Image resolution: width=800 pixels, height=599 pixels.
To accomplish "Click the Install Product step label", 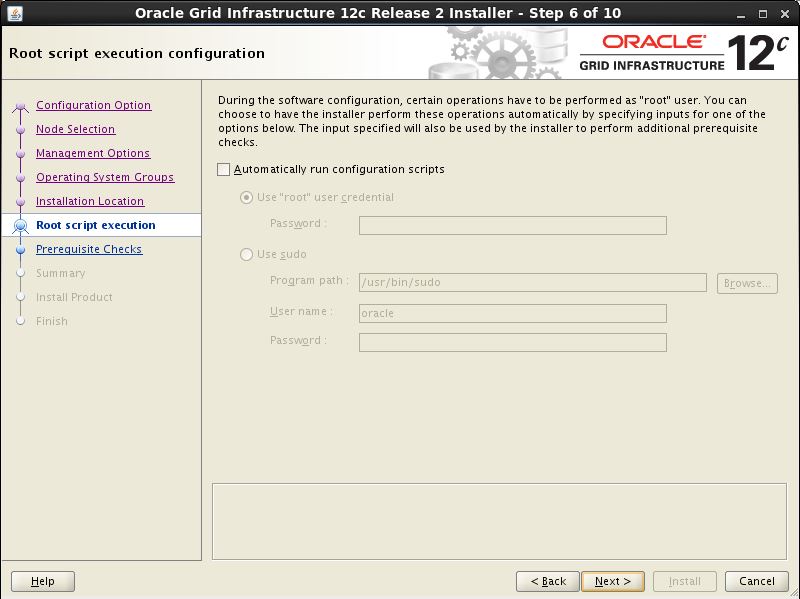I will tap(74, 297).
